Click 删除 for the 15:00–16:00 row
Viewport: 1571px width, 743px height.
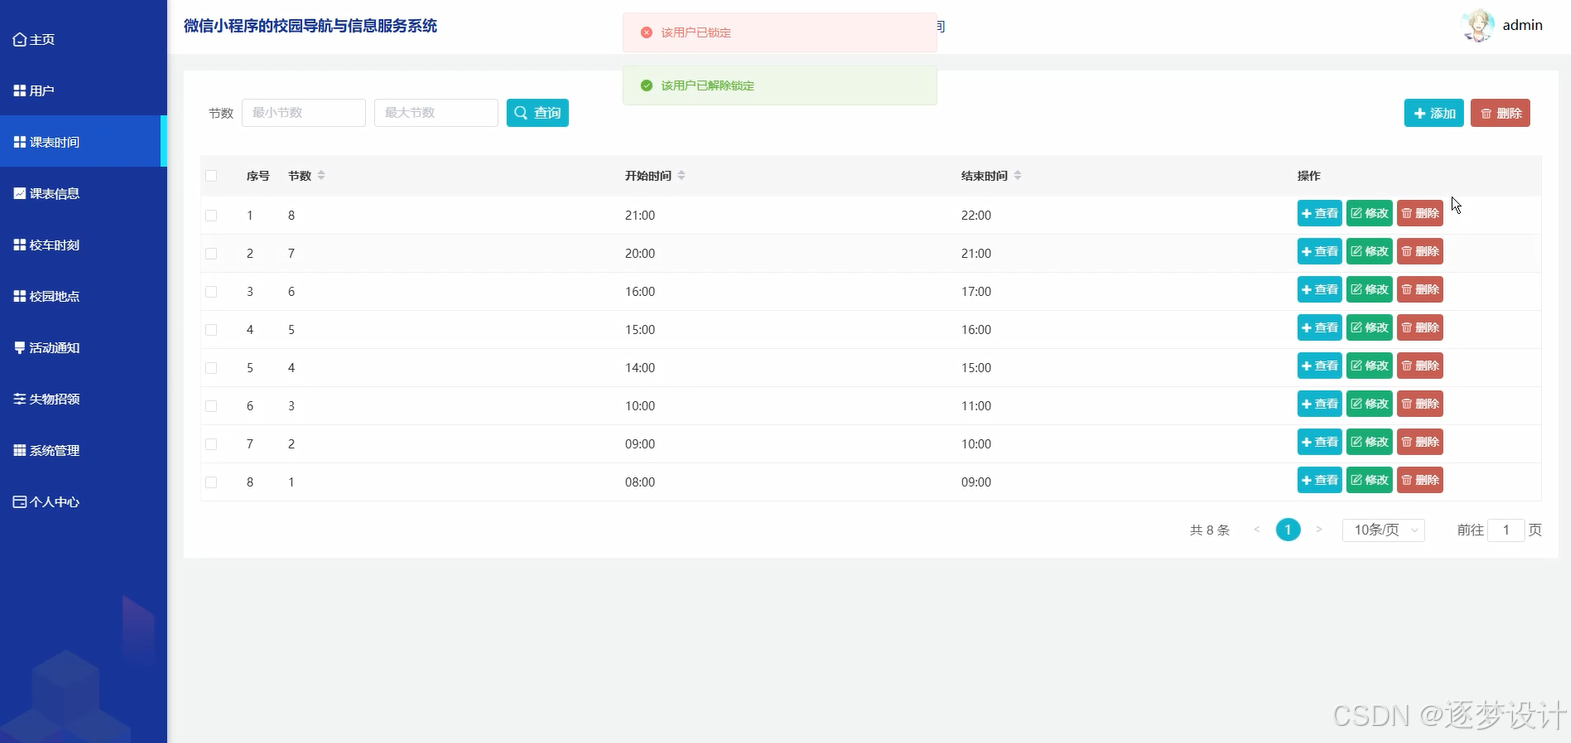[x=1420, y=327]
